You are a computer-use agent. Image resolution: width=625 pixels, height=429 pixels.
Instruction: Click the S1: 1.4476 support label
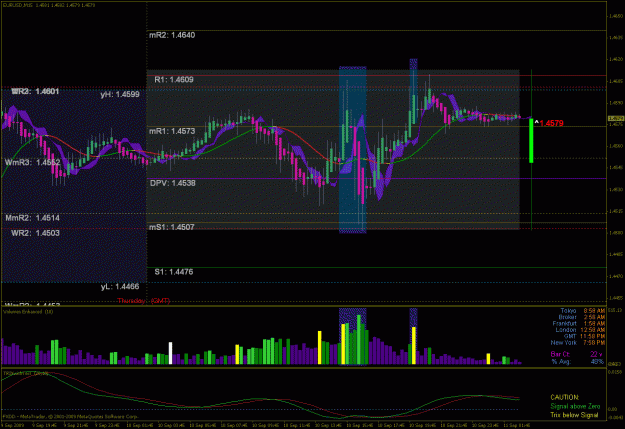[x=174, y=272]
